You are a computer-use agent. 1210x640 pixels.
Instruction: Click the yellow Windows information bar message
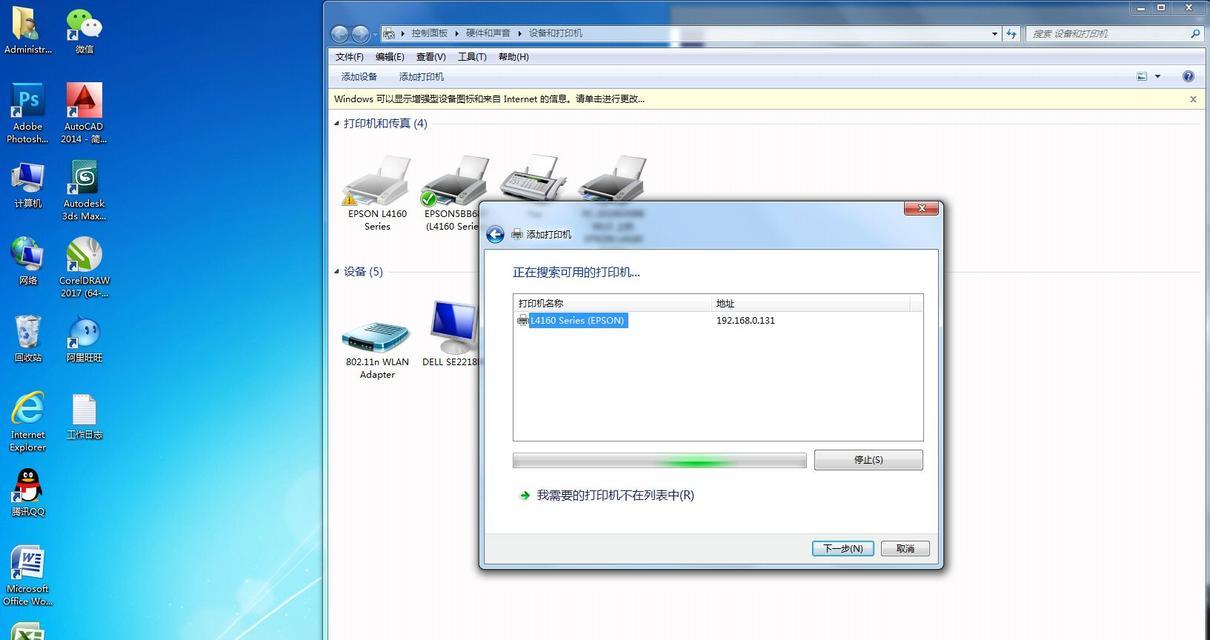[x=489, y=99]
